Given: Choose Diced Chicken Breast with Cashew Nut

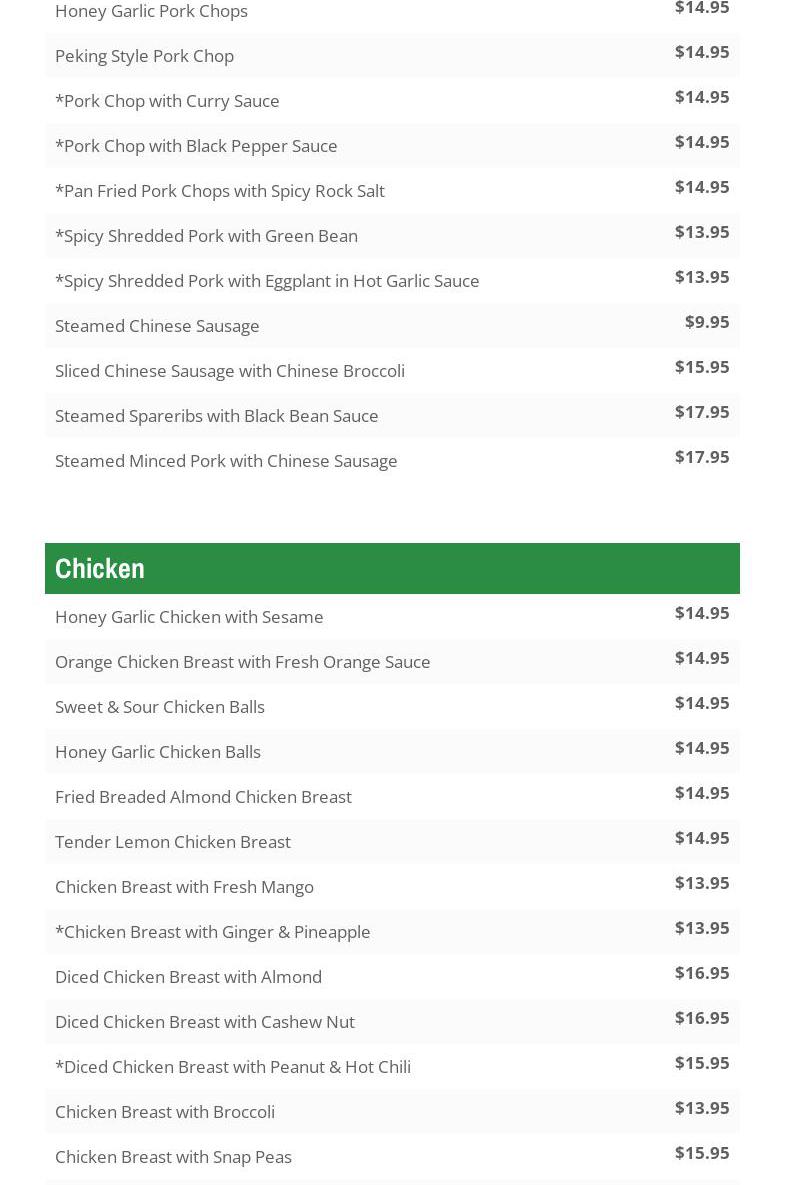Looking at the screenshot, I should [x=204, y=1022].
